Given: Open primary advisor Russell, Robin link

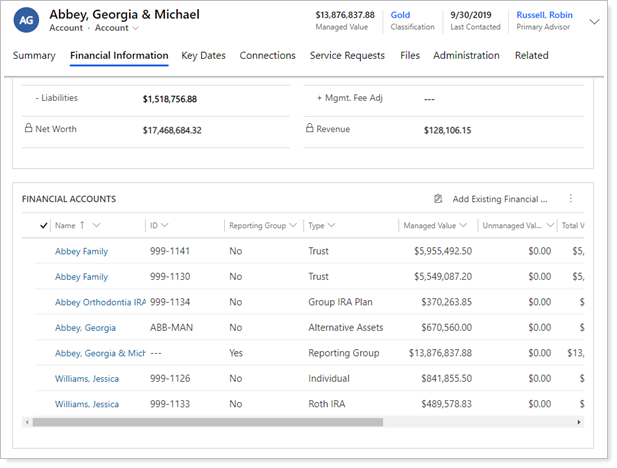Looking at the screenshot, I should (545, 15).
